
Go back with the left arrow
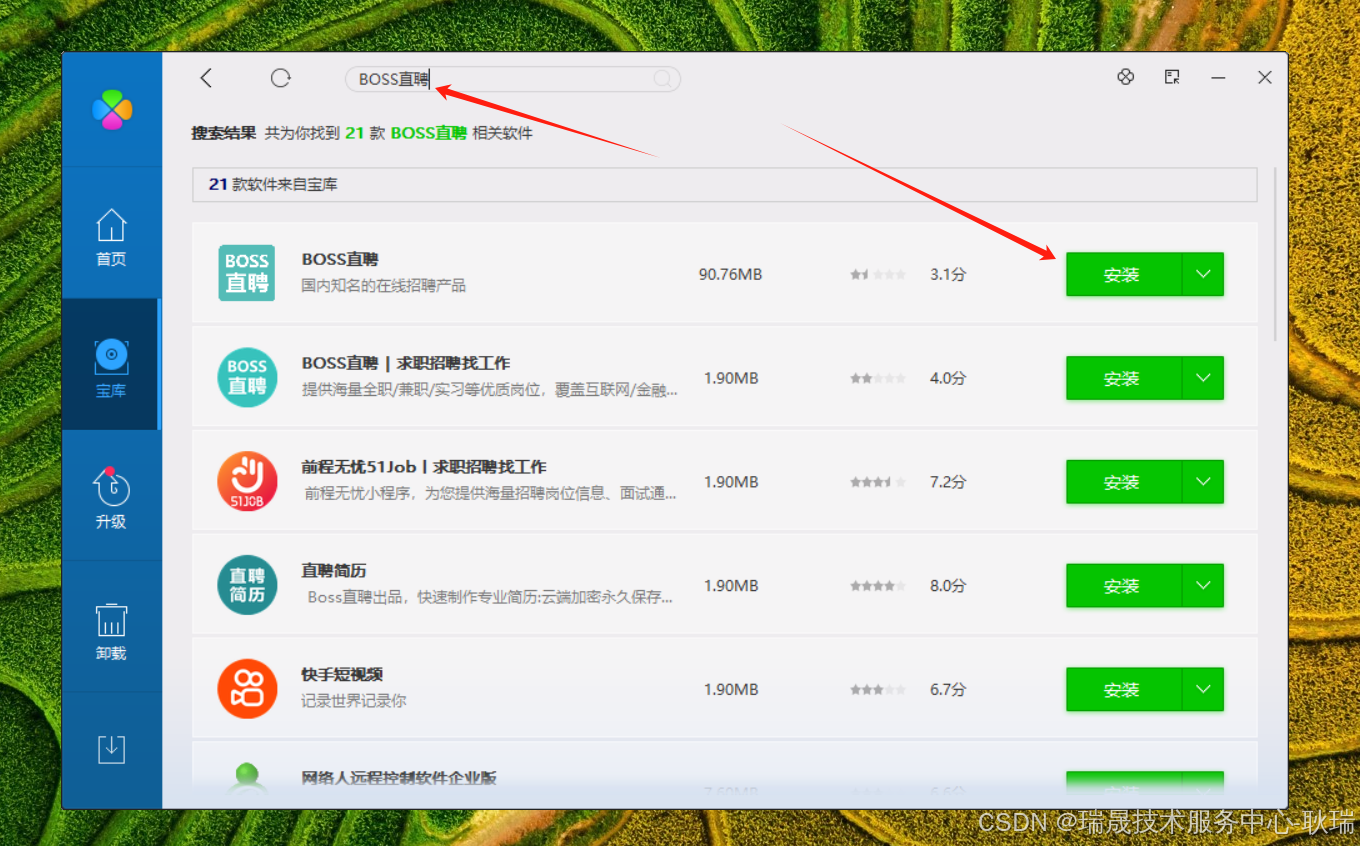coord(206,78)
